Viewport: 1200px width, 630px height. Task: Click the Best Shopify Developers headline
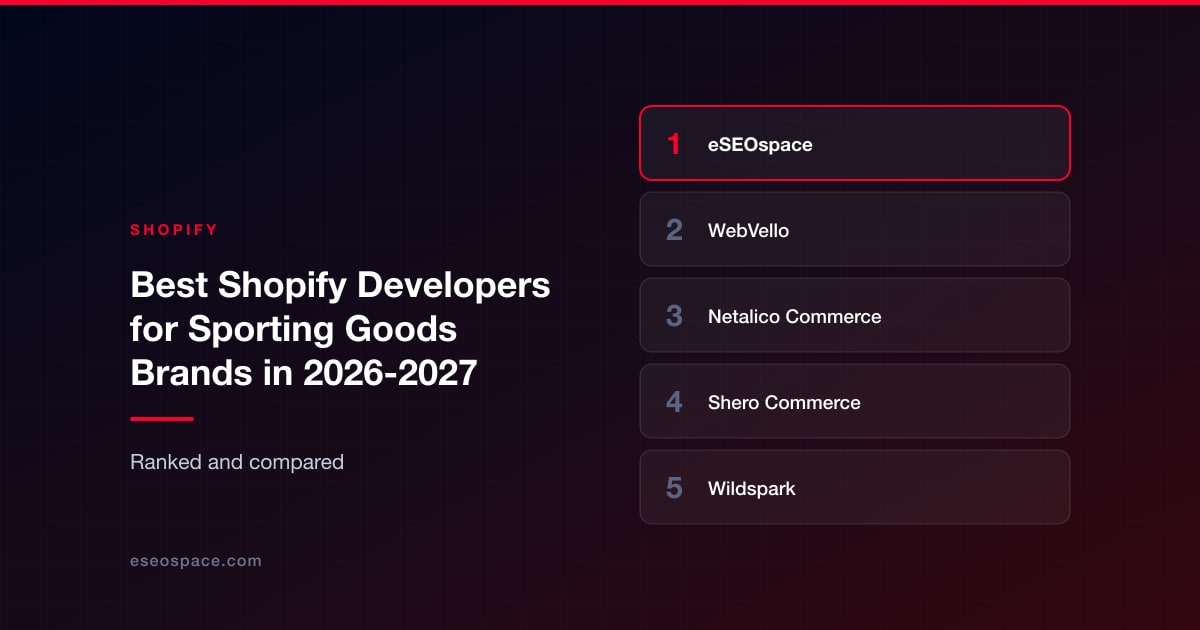[x=340, y=329]
